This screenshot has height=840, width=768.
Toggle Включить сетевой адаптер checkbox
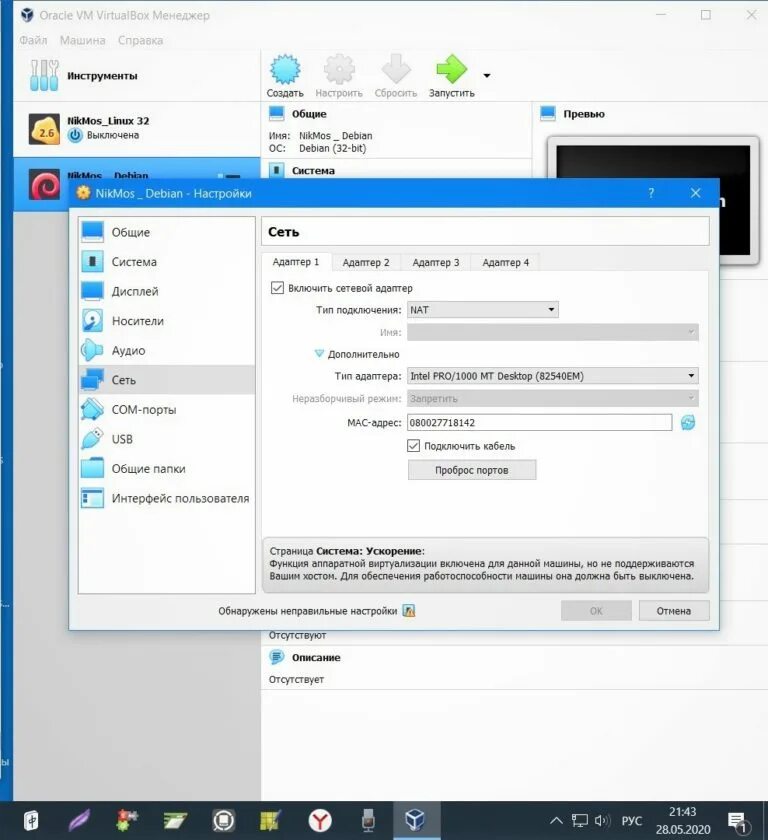pyautogui.click(x=277, y=288)
